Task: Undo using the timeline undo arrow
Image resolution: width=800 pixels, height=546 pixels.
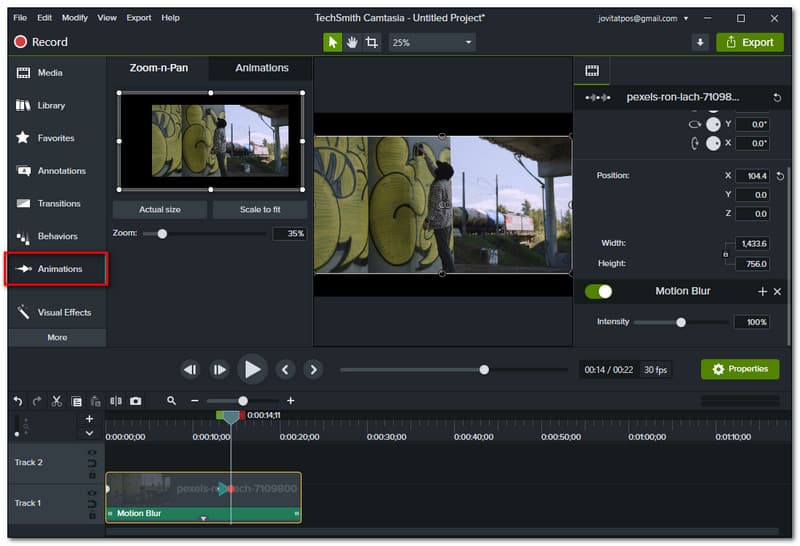Action: [18, 401]
